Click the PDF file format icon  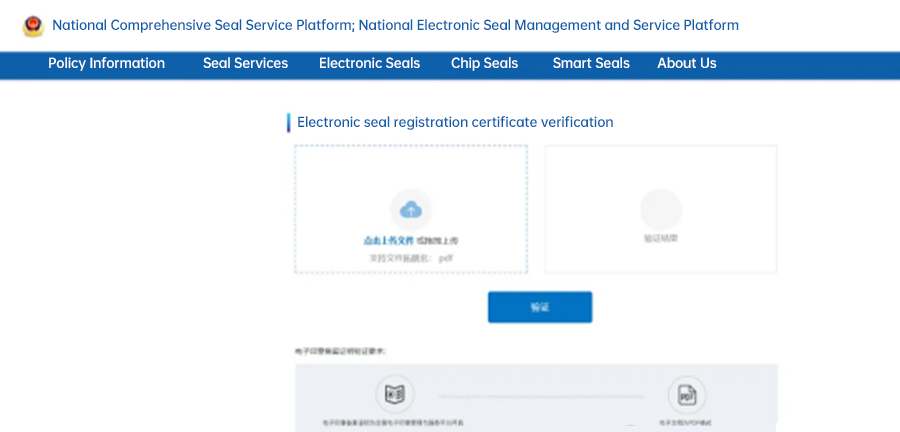tap(686, 393)
